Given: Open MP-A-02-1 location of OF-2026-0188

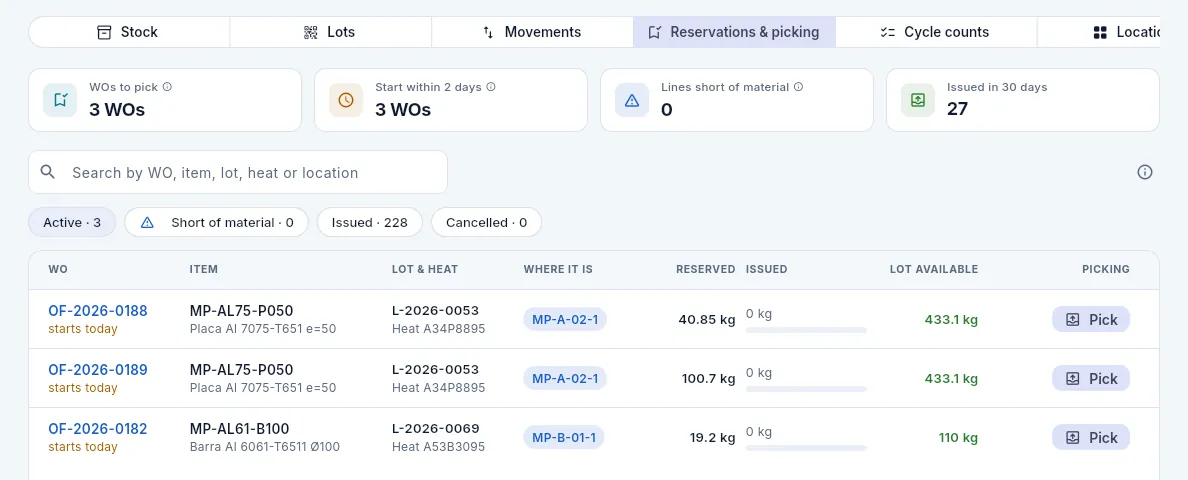Looking at the screenshot, I should pos(565,319).
